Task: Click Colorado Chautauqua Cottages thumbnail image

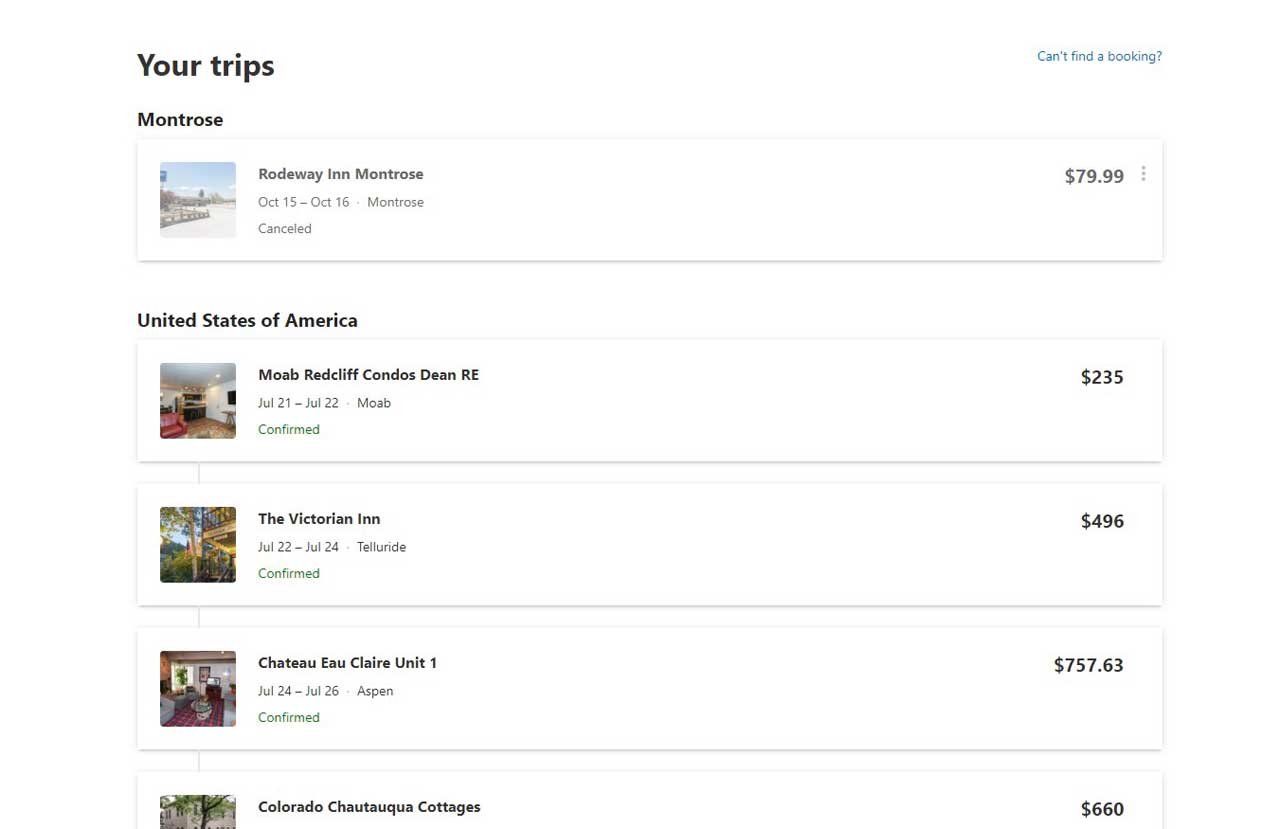Action: pos(198,812)
